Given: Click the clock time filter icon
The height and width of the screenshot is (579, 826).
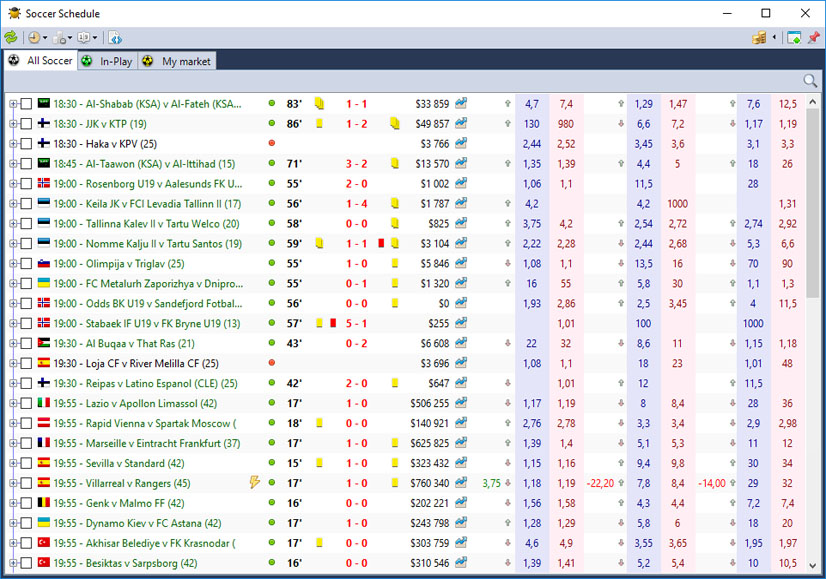Looking at the screenshot, I should [x=34, y=37].
